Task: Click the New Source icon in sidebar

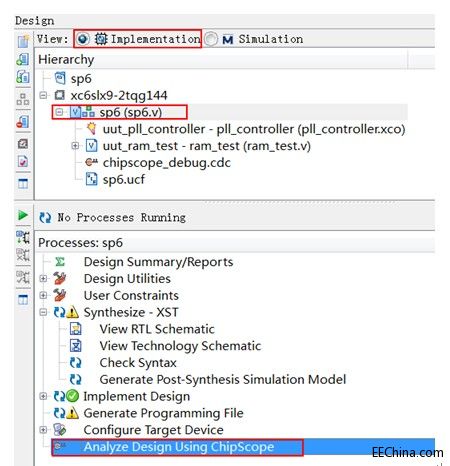Action: pyautogui.click(x=23, y=41)
